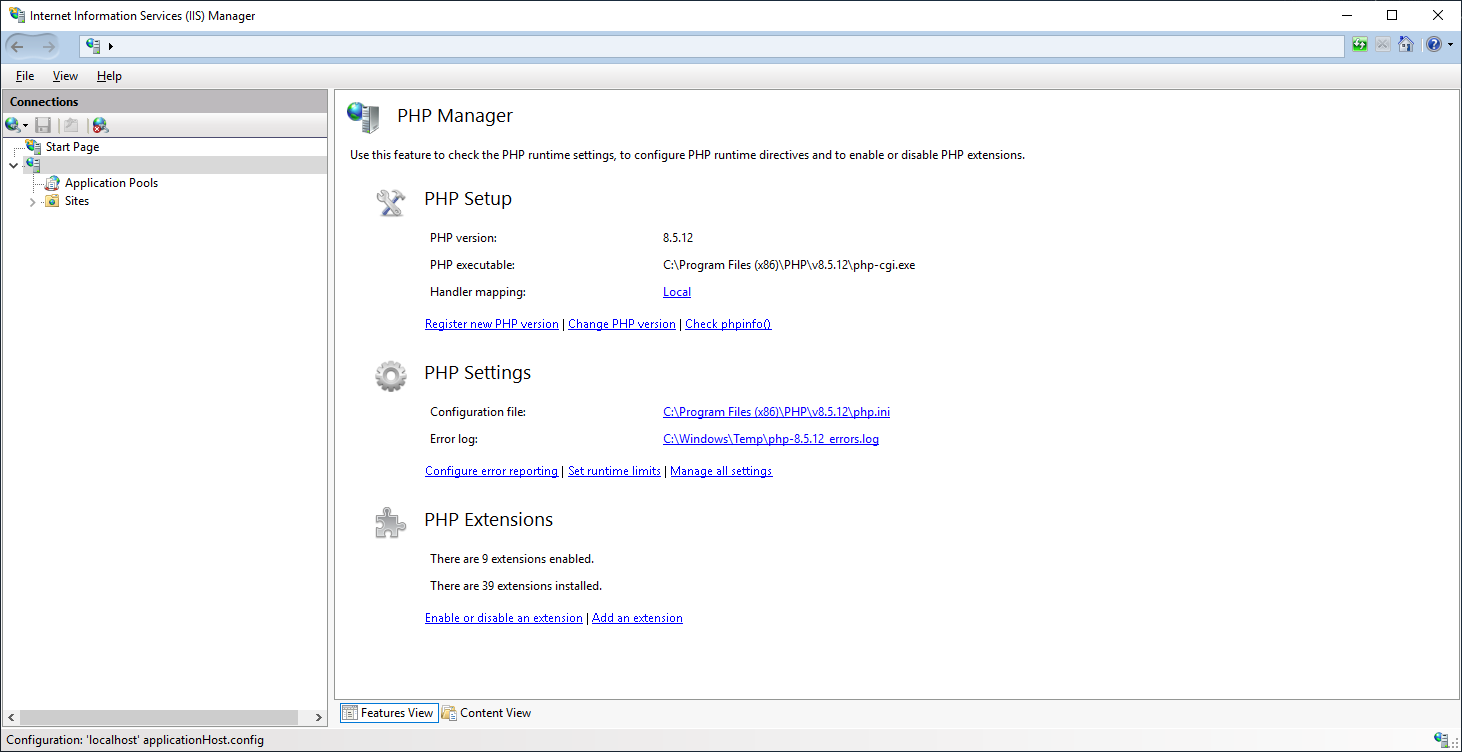Click Register new PHP version link
The image size is (1462, 752).
[492, 324]
